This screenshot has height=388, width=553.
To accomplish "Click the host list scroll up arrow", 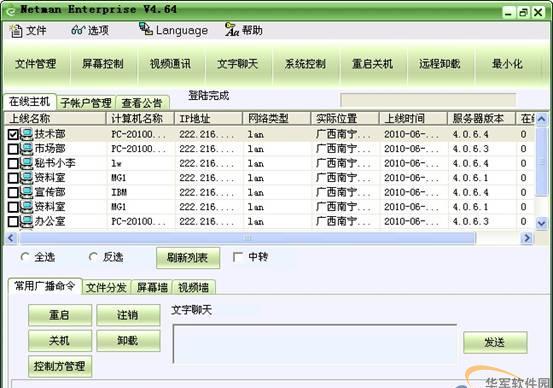I will (x=541, y=119).
